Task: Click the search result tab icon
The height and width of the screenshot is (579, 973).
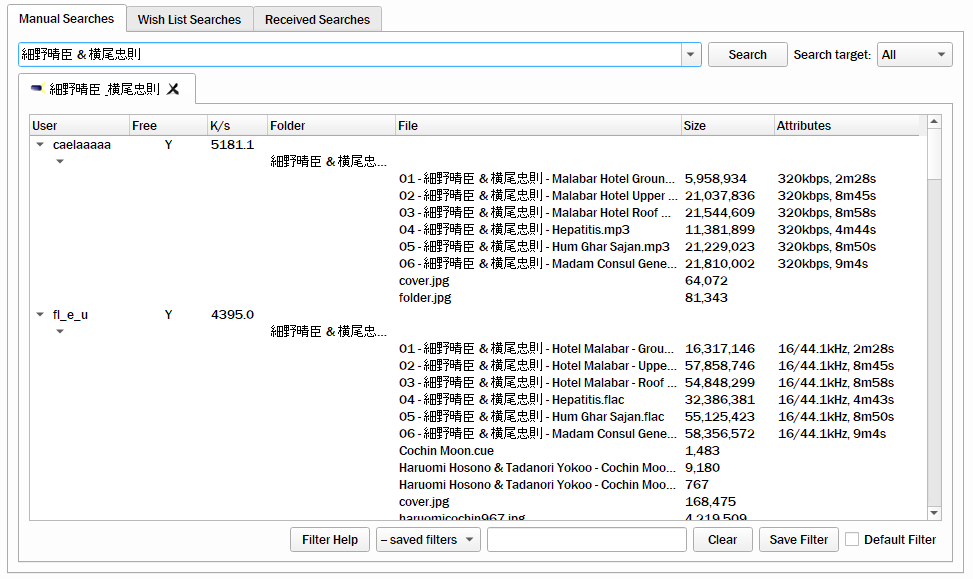Action: (x=37, y=89)
